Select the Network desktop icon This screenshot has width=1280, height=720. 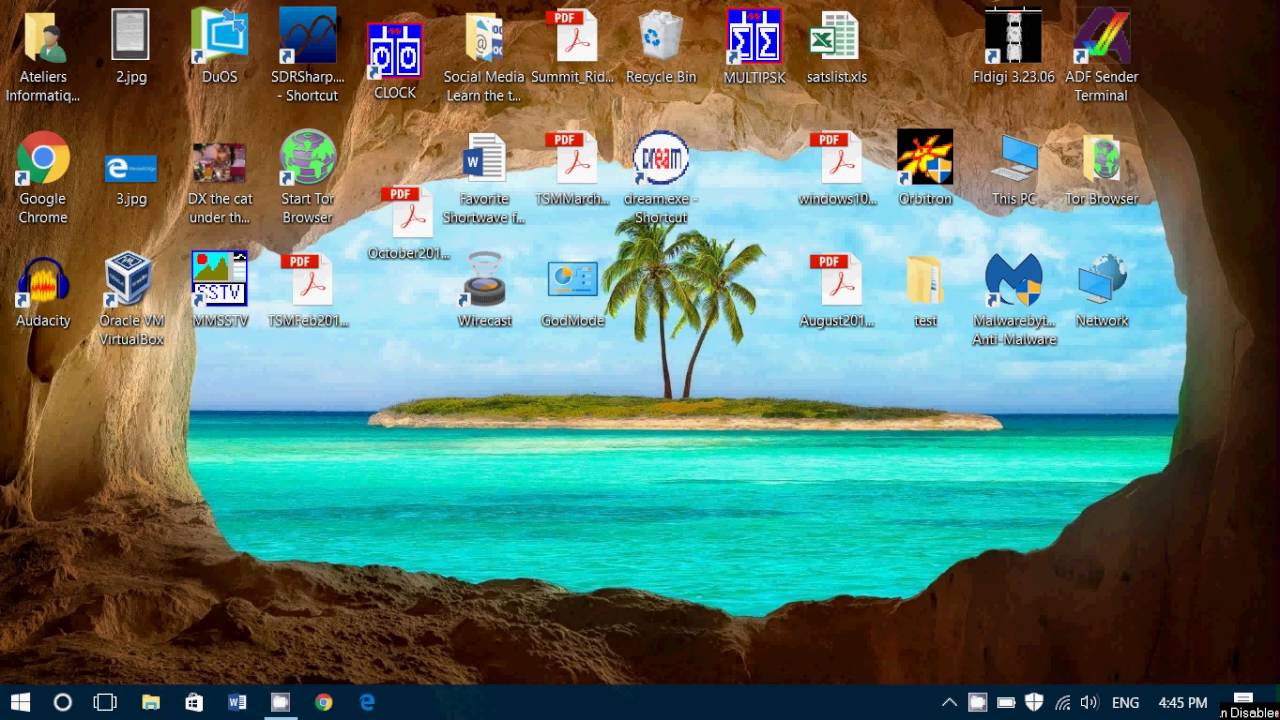point(1101,280)
